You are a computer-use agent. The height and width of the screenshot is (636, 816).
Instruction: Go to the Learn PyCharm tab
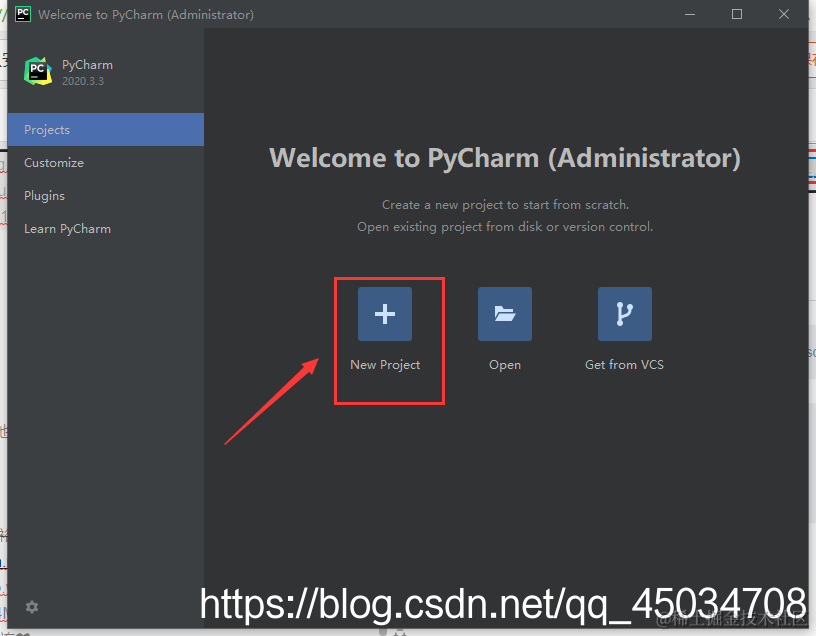click(x=106, y=228)
